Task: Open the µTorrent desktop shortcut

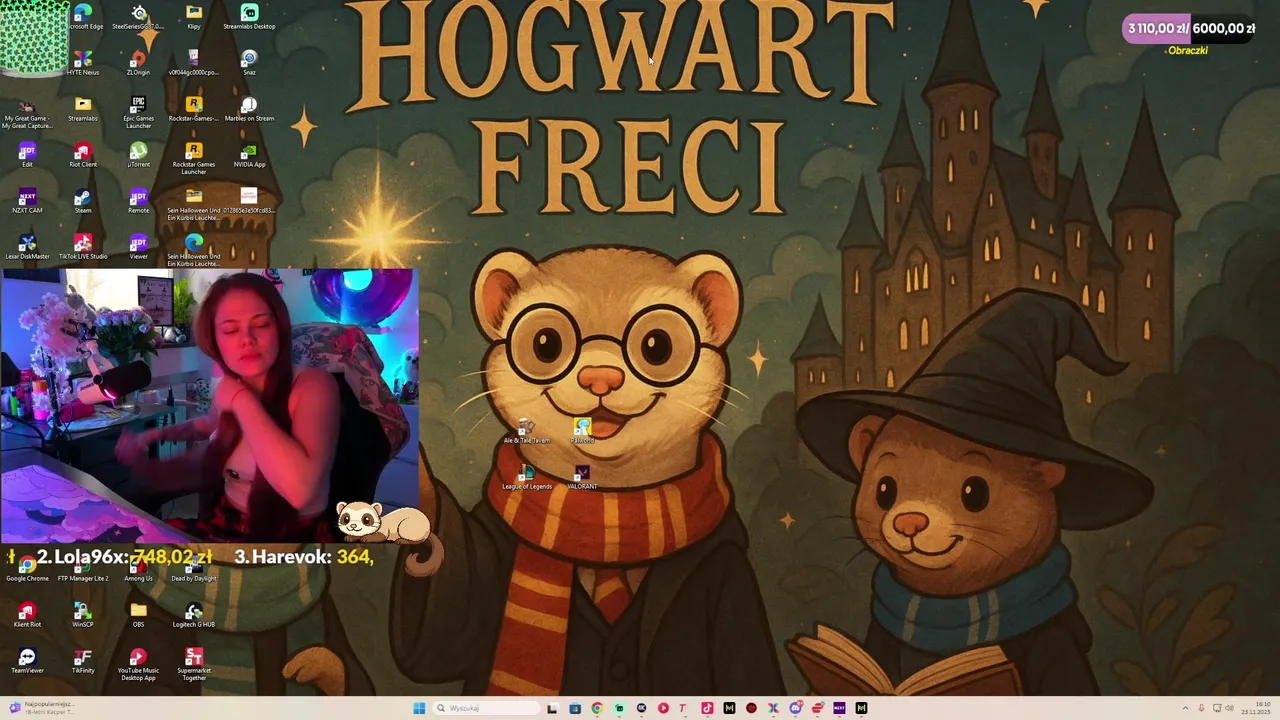Action: coord(139,155)
